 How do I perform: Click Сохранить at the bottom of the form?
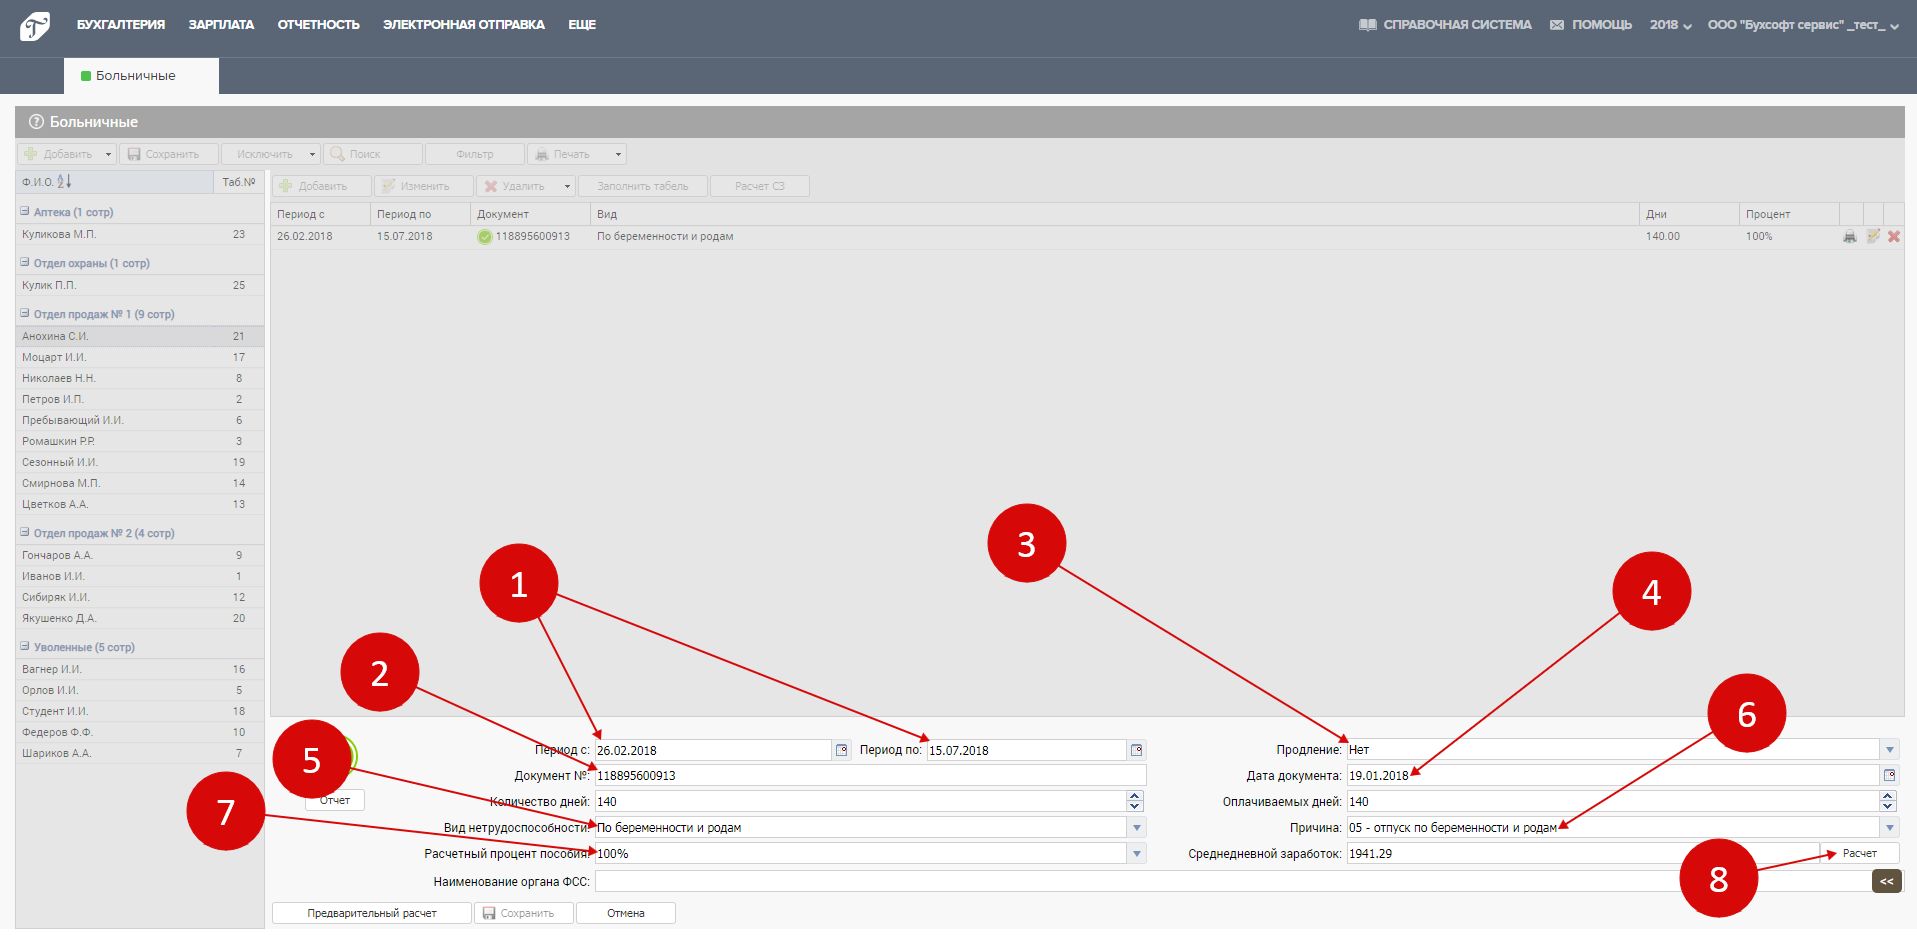click(x=524, y=913)
